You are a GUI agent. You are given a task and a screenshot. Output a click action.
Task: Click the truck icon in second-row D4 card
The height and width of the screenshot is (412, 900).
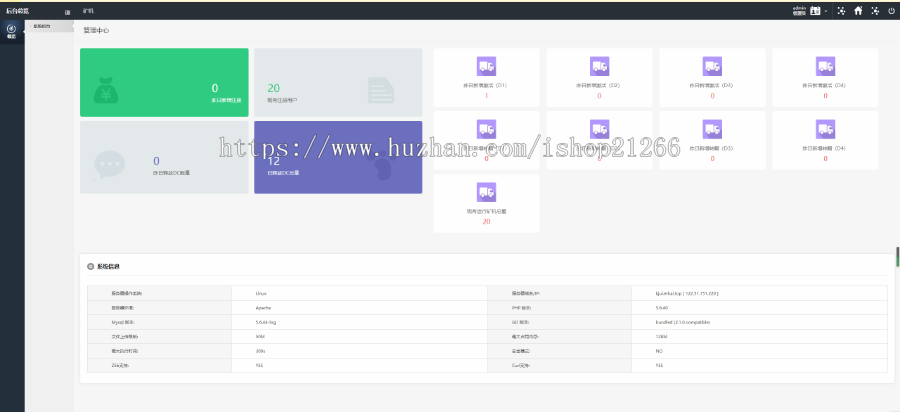coord(825,130)
